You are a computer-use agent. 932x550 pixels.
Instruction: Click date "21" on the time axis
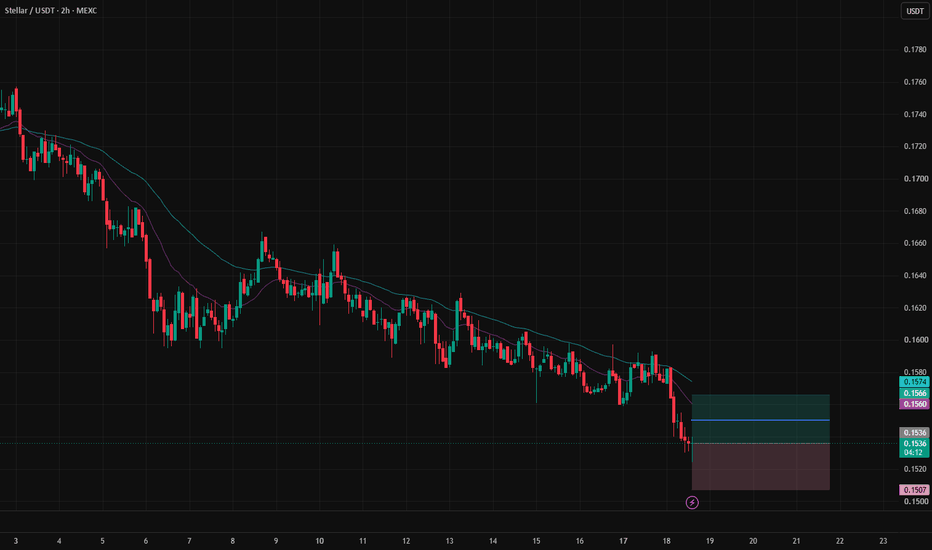(796, 541)
